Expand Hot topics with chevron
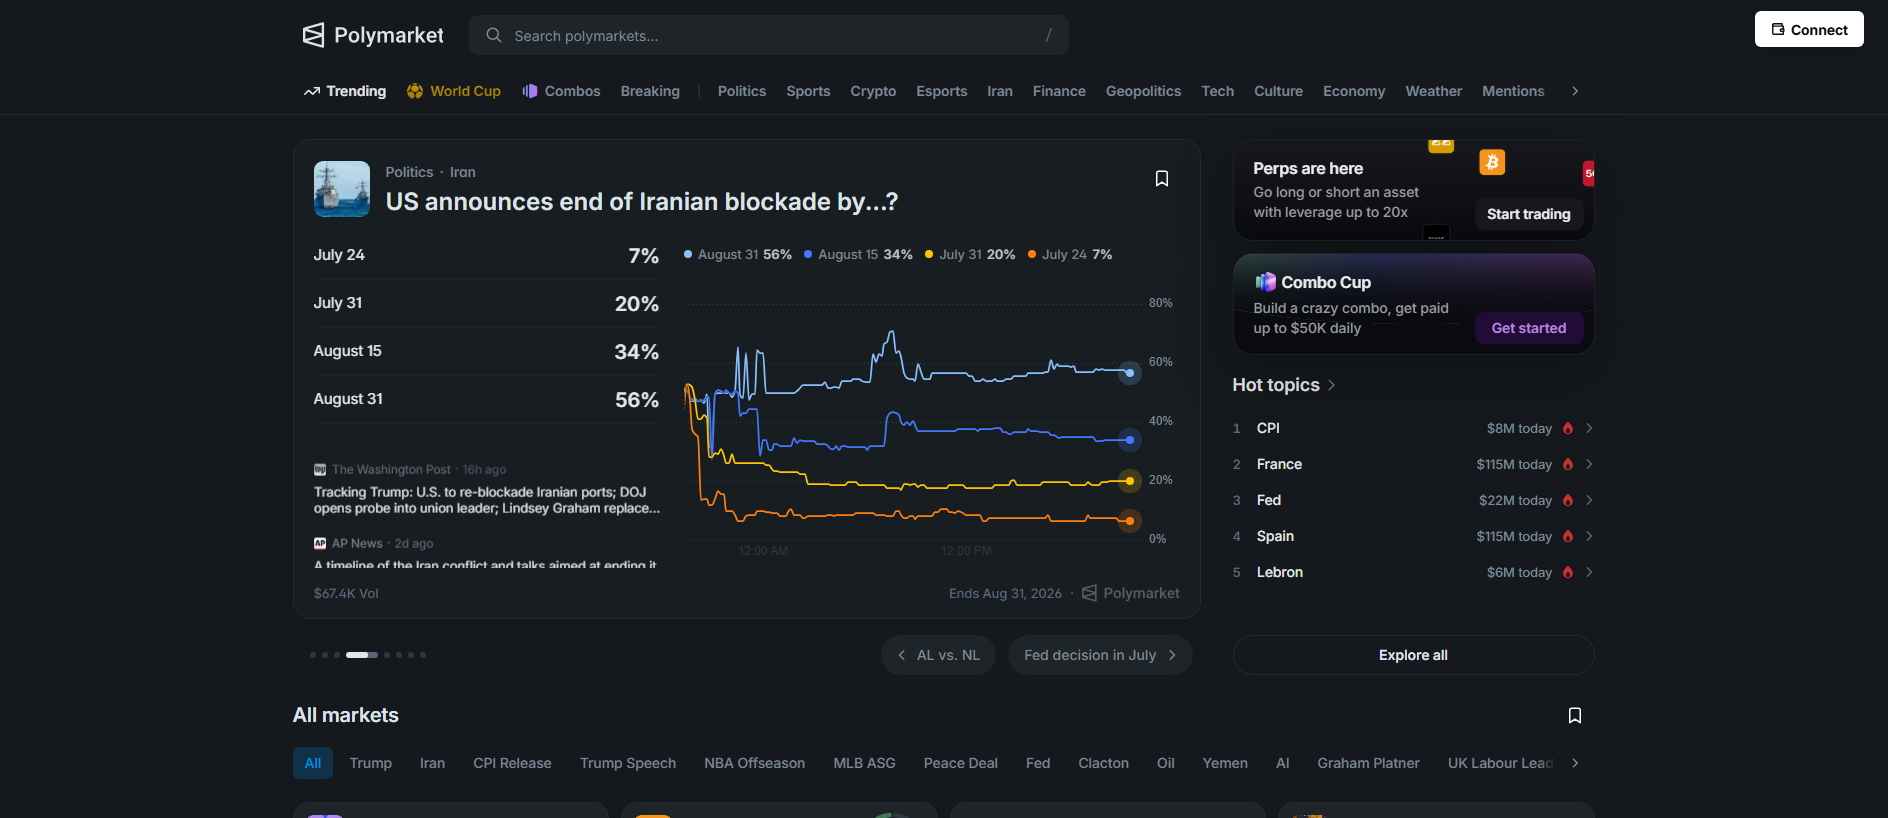1888x818 pixels. pyautogui.click(x=1332, y=385)
